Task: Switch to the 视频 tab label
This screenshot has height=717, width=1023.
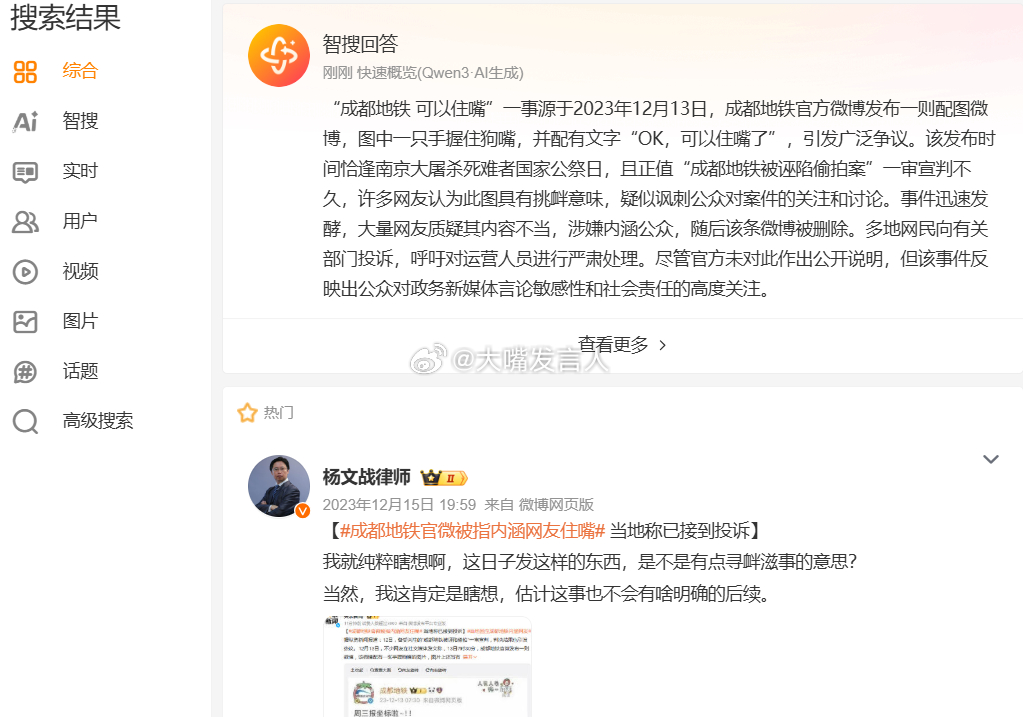Action: point(80,271)
